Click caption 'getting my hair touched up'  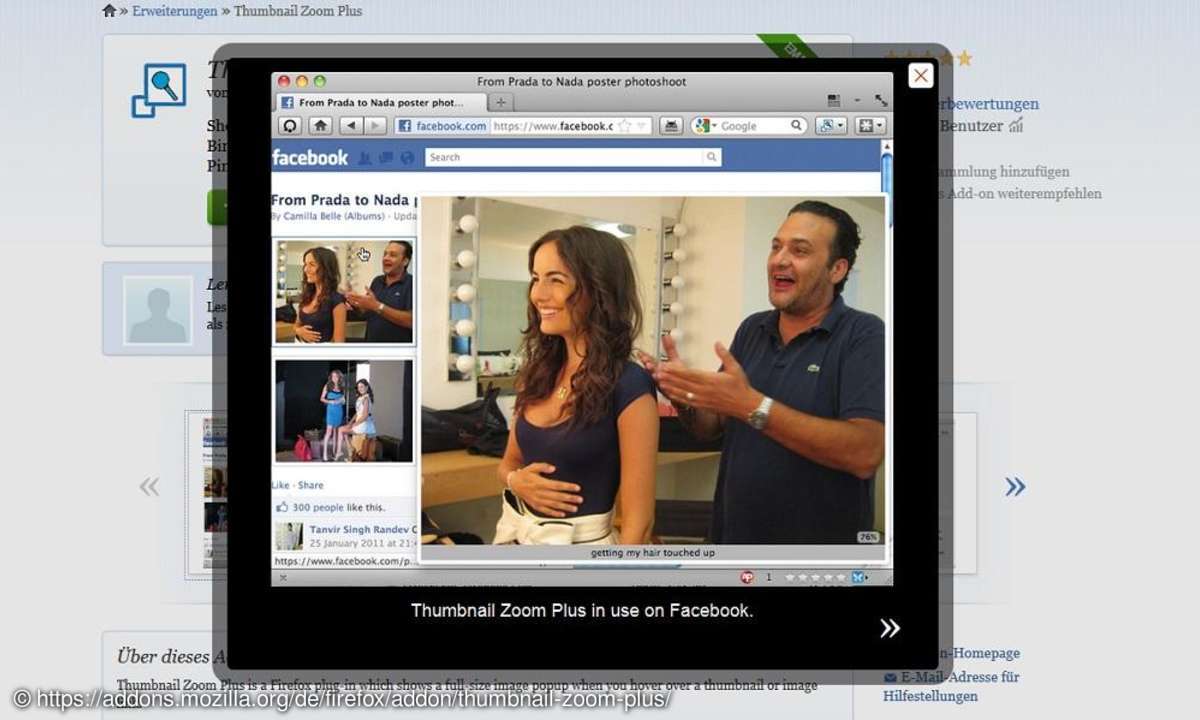click(x=652, y=552)
